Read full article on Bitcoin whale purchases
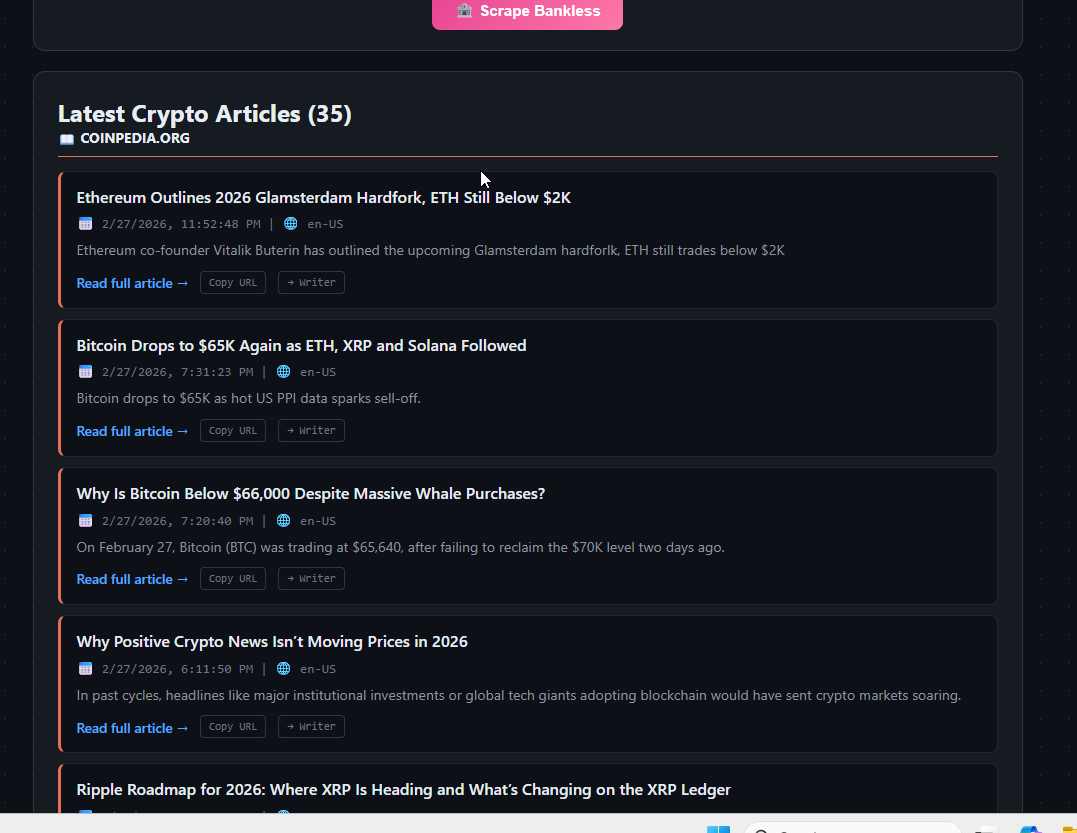Viewport: 1077px width, 833px height. point(132,579)
